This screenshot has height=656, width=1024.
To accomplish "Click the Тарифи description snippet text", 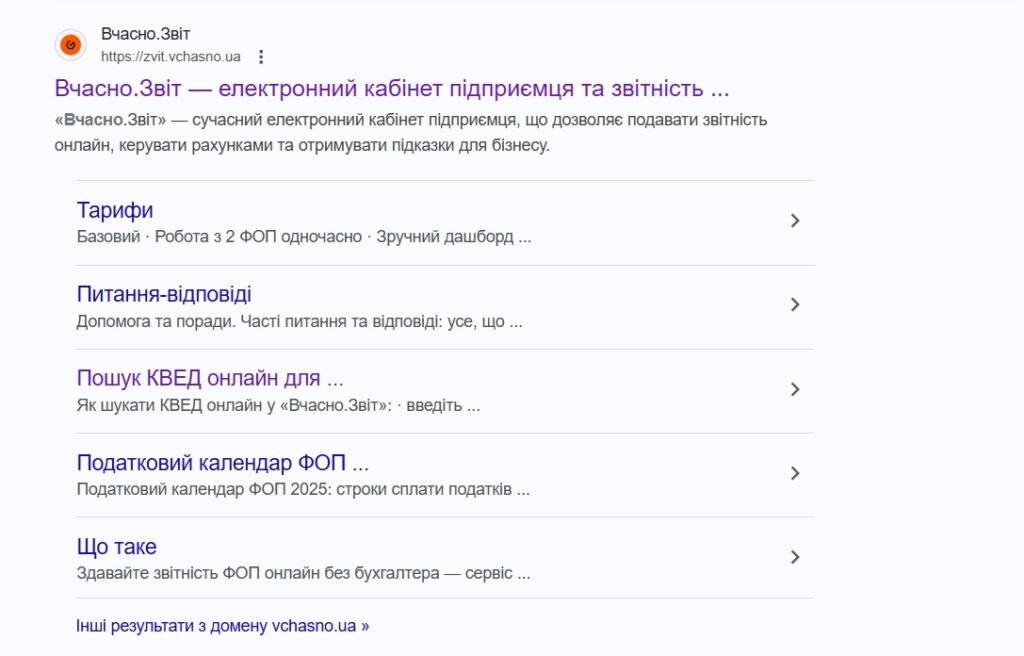I will [x=304, y=237].
